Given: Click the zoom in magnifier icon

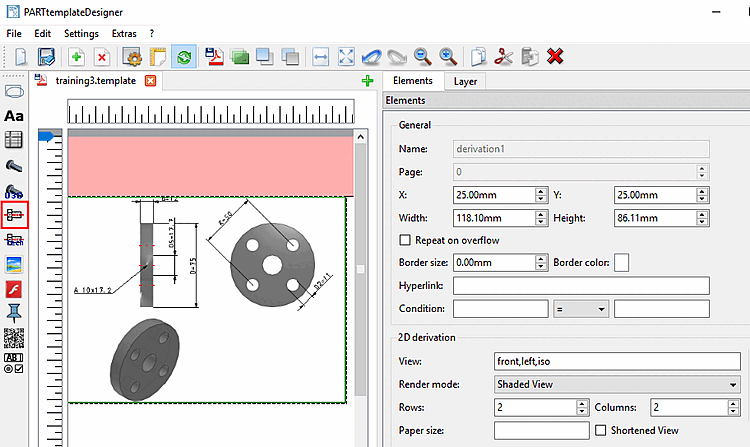Looking at the screenshot, I should (x=449, y=56).
